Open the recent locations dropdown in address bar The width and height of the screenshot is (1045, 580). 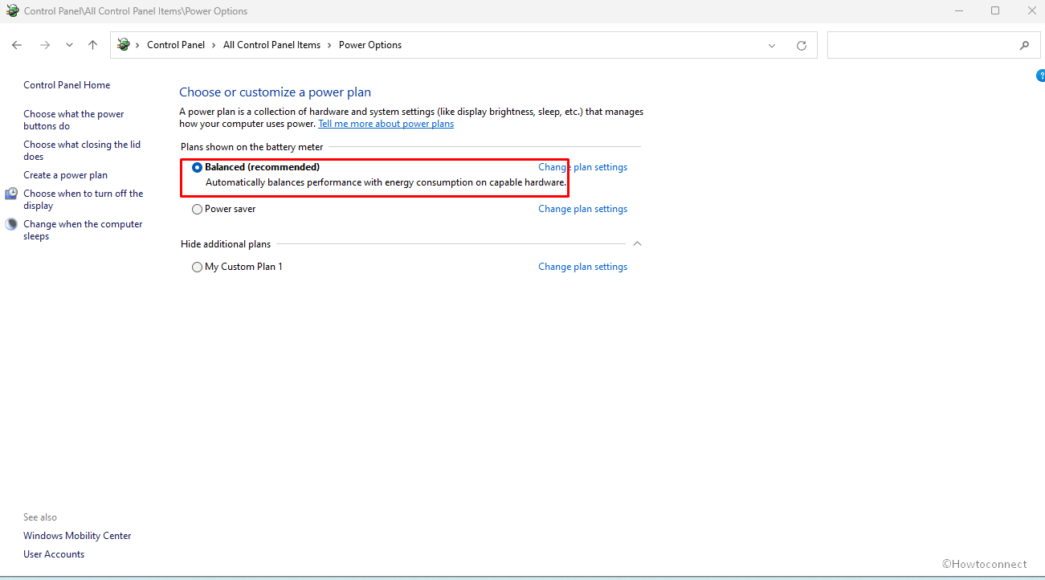point(771,45)
